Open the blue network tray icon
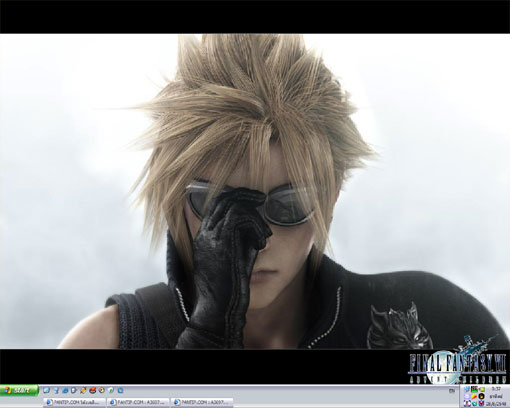510x408 pixels. click(467, 389)
